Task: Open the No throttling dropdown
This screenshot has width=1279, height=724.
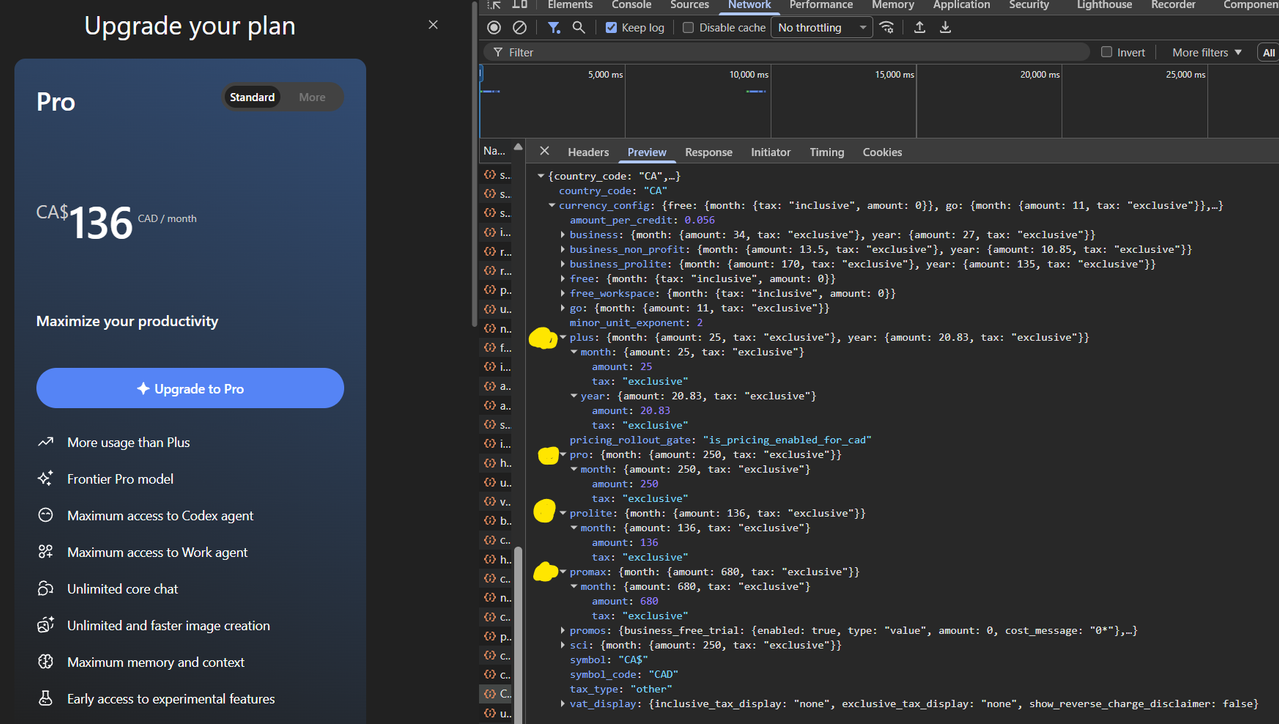Action: pyautogui.click(x=821, y=28)
